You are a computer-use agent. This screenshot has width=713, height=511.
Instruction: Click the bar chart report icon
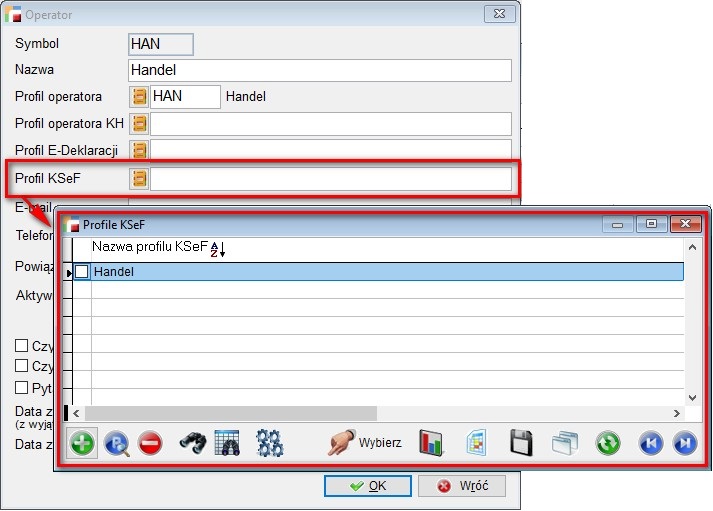pyautogui.click(x=431, y=443)
